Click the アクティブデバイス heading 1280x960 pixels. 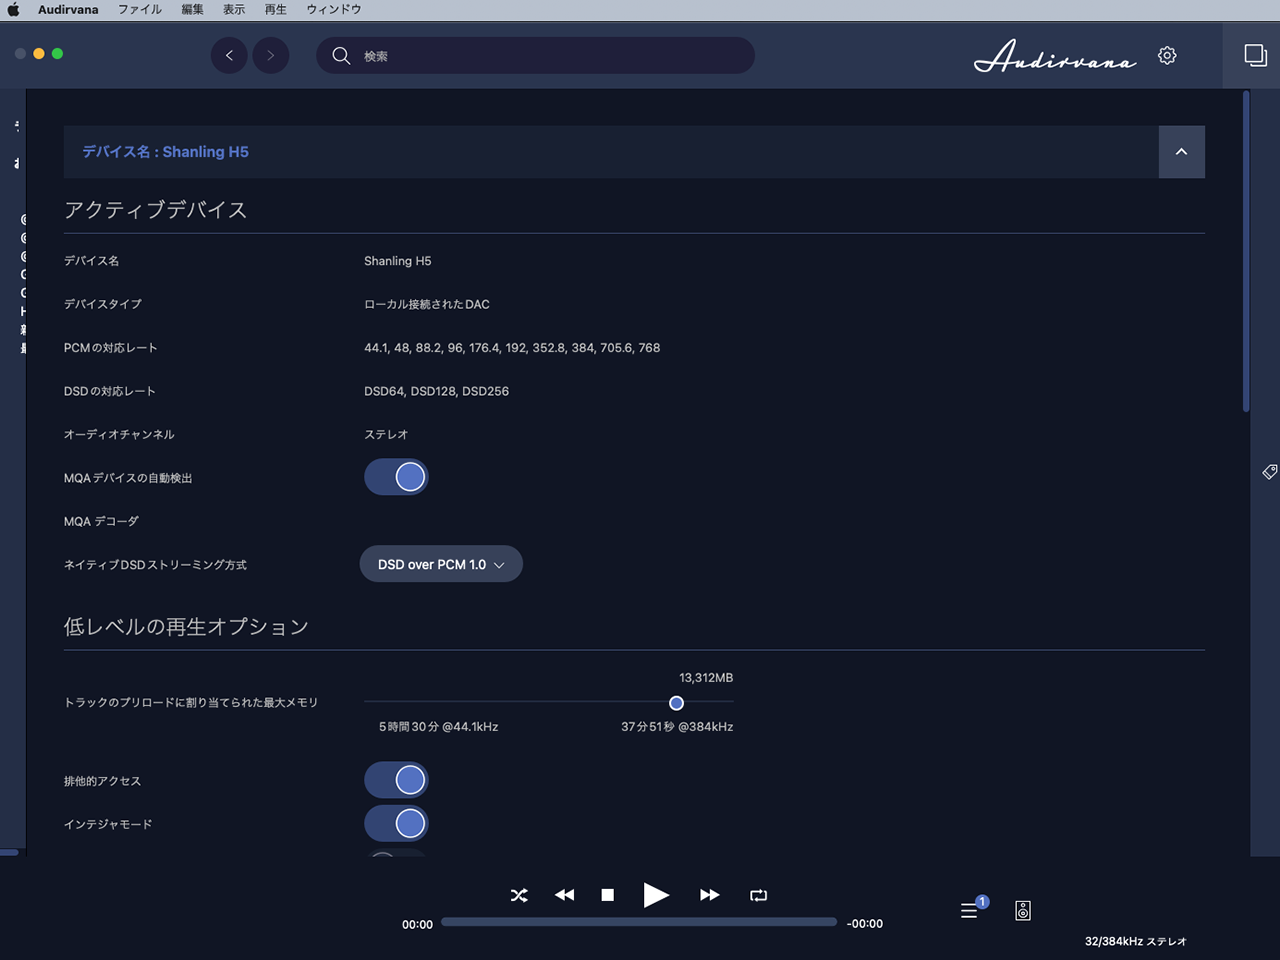click(x=155, y=210)
